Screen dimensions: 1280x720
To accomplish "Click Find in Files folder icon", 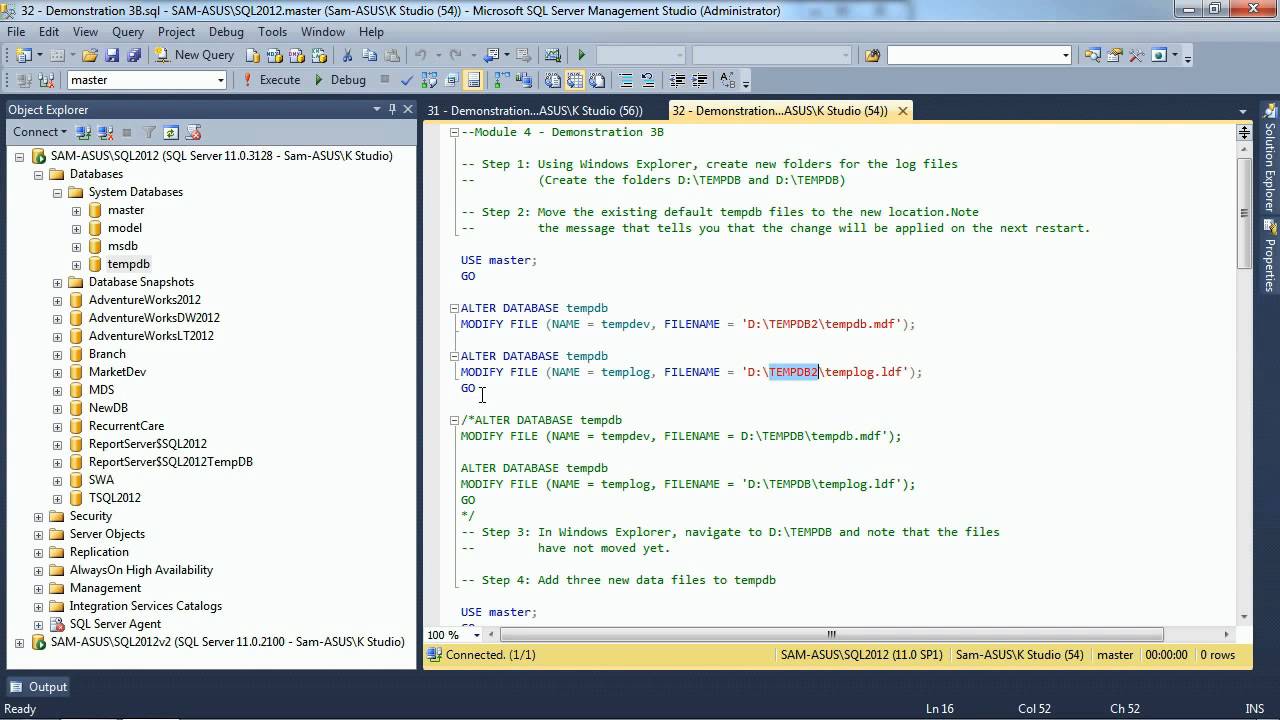I will click(872, 55).
